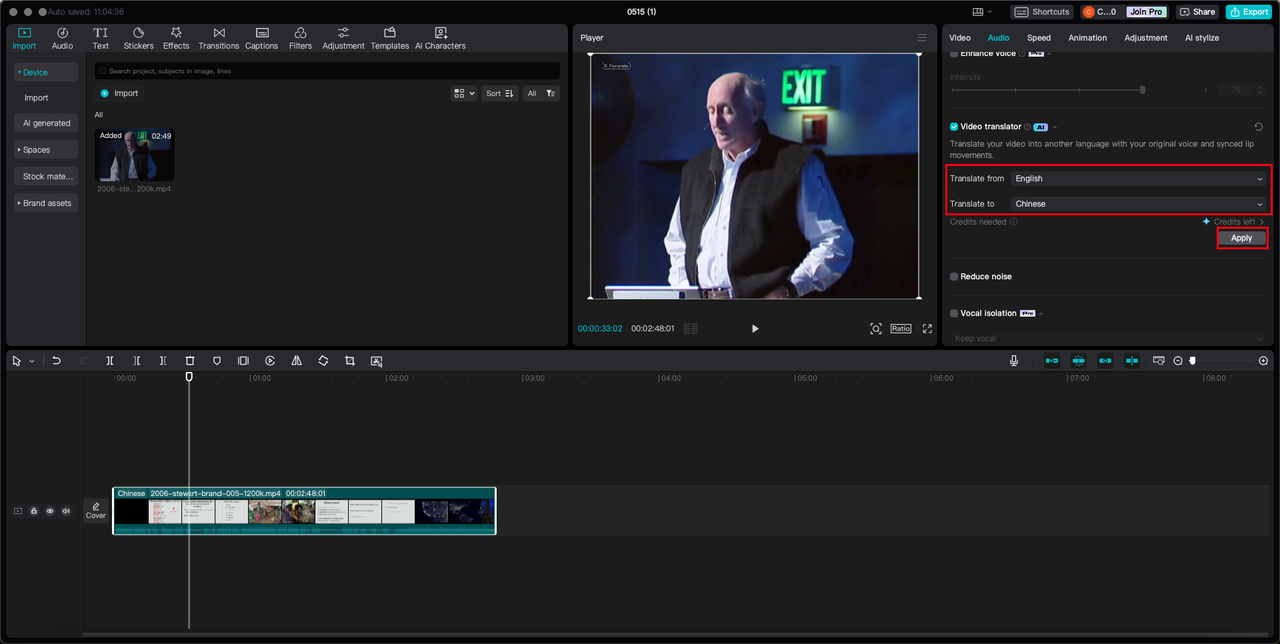Undo the last edit in timeline toolbar
The width and height of the screenshot is (1280, 644).
point(57,361)
